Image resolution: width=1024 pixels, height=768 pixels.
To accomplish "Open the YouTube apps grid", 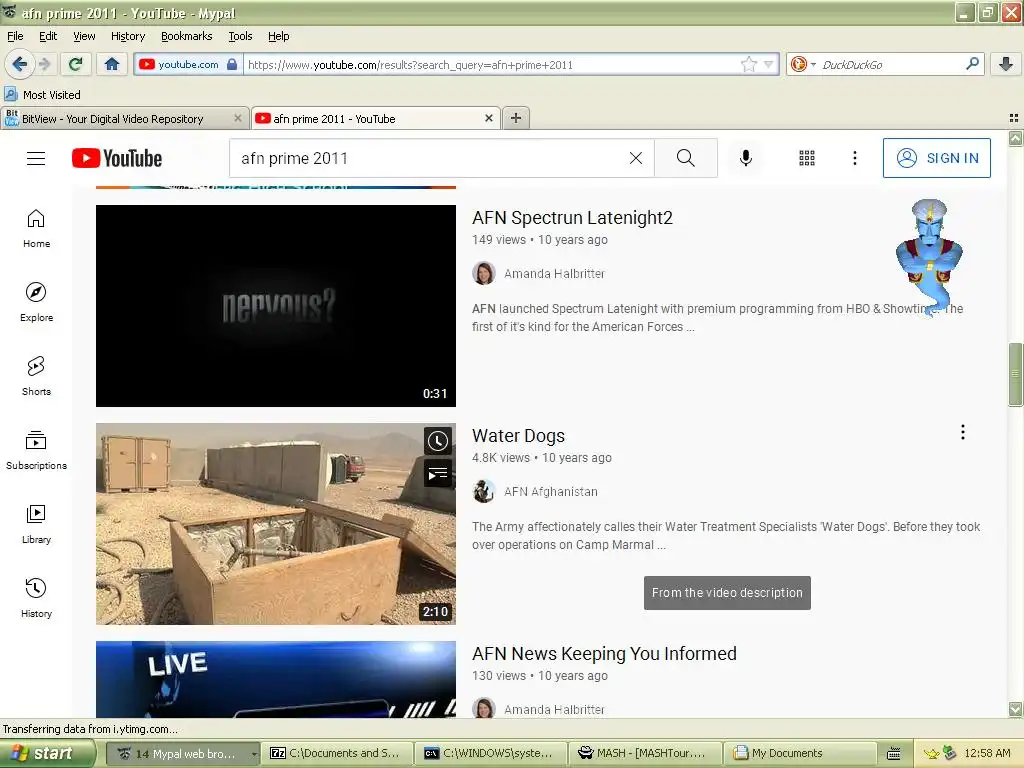I will (807, 158).
